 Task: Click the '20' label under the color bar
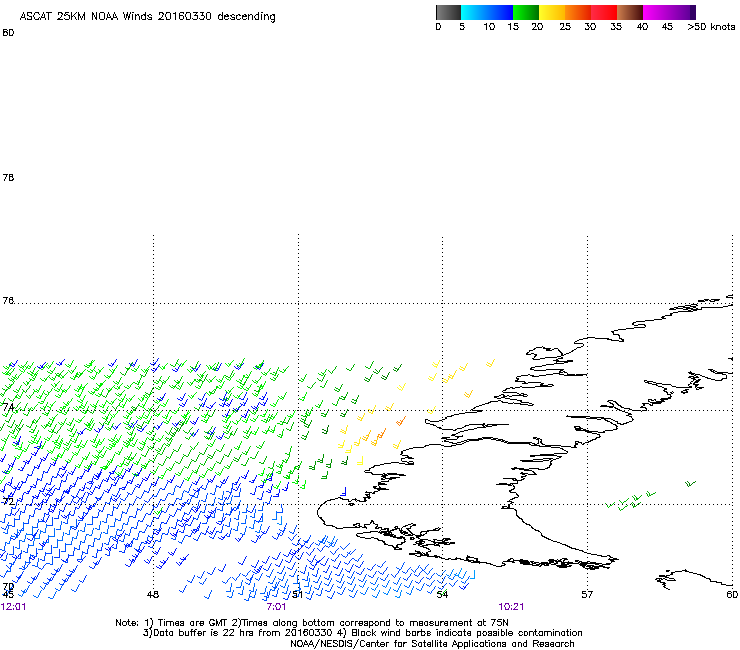537,27
